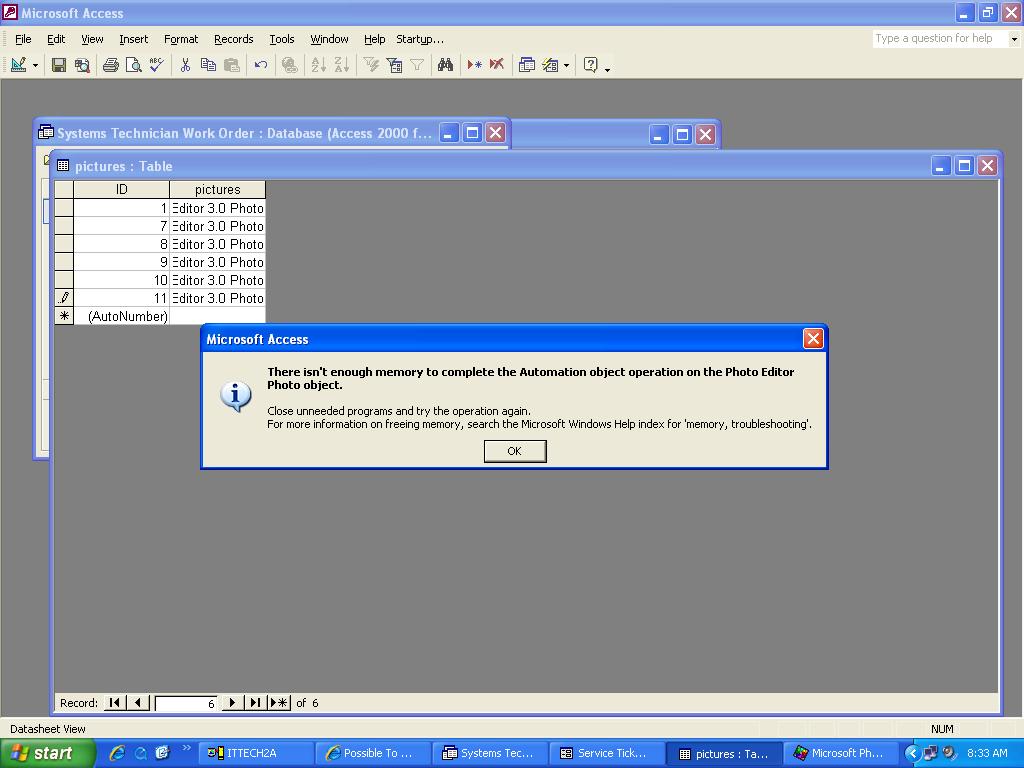
Task: Click the Filter By Form icon
Action: (x=394, y=65)
